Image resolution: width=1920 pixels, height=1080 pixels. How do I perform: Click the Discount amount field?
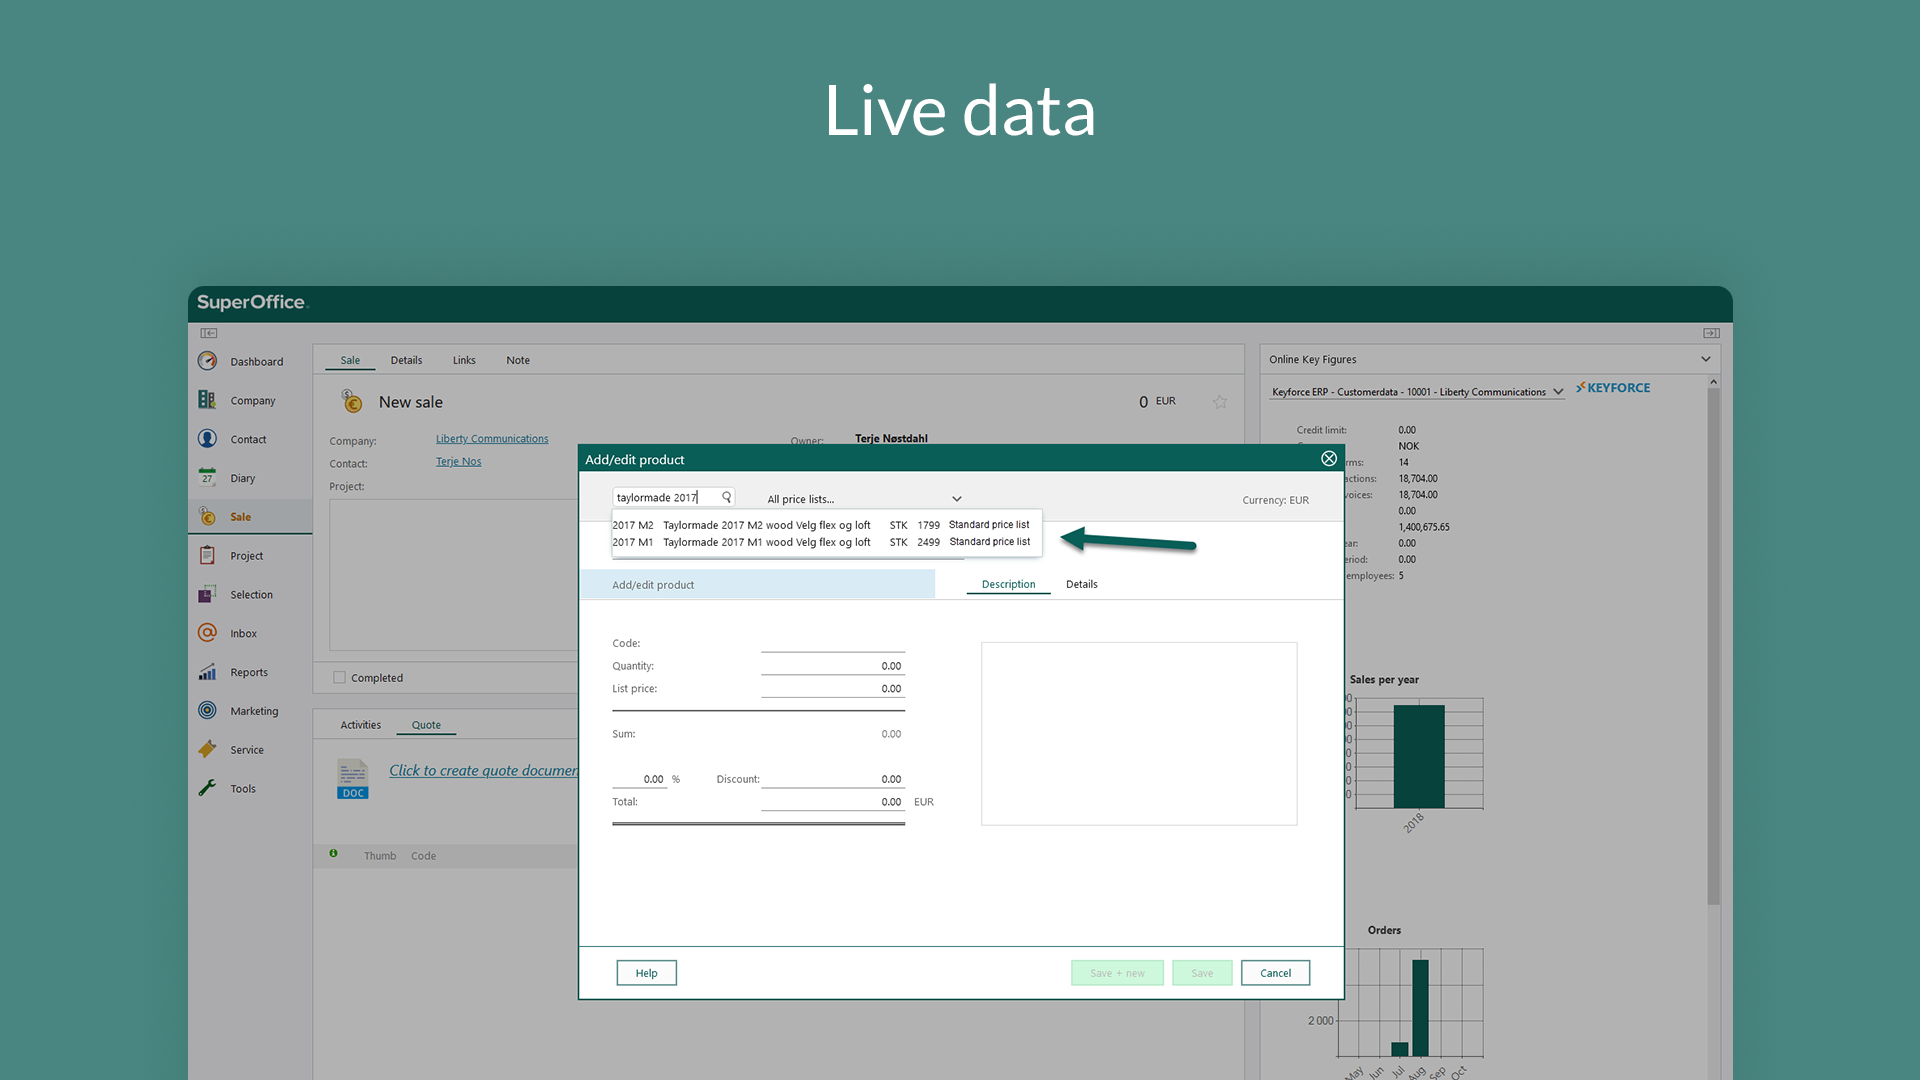click(x=832, y=779)
